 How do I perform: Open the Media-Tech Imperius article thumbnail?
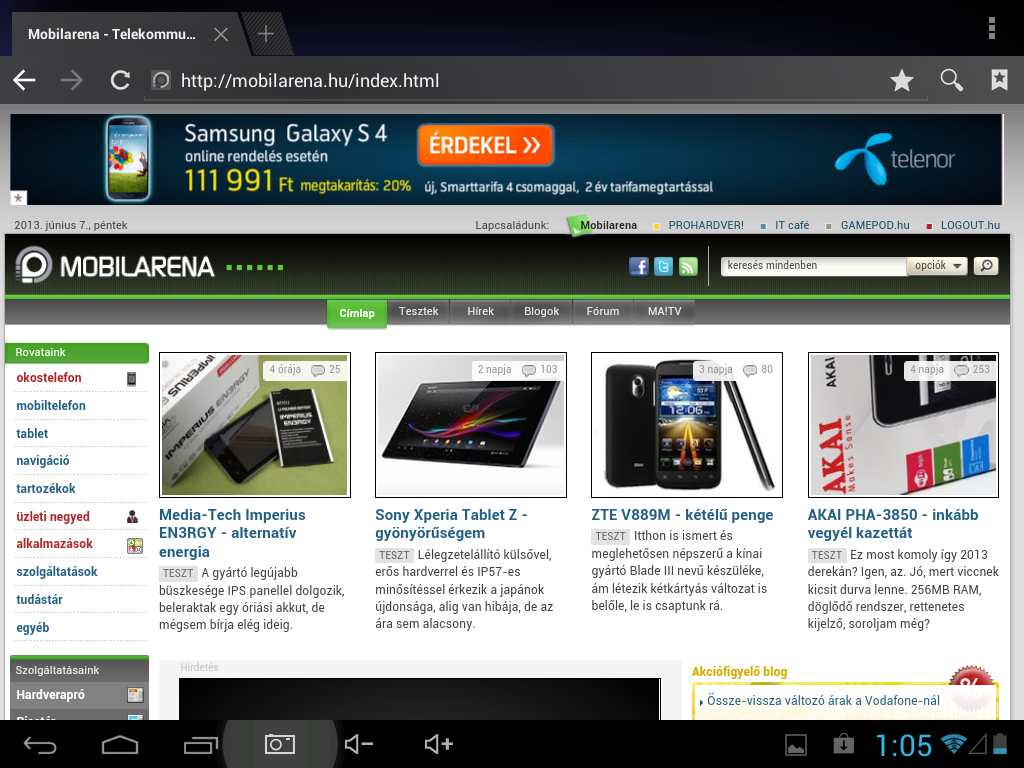click(x=255, y=425)
